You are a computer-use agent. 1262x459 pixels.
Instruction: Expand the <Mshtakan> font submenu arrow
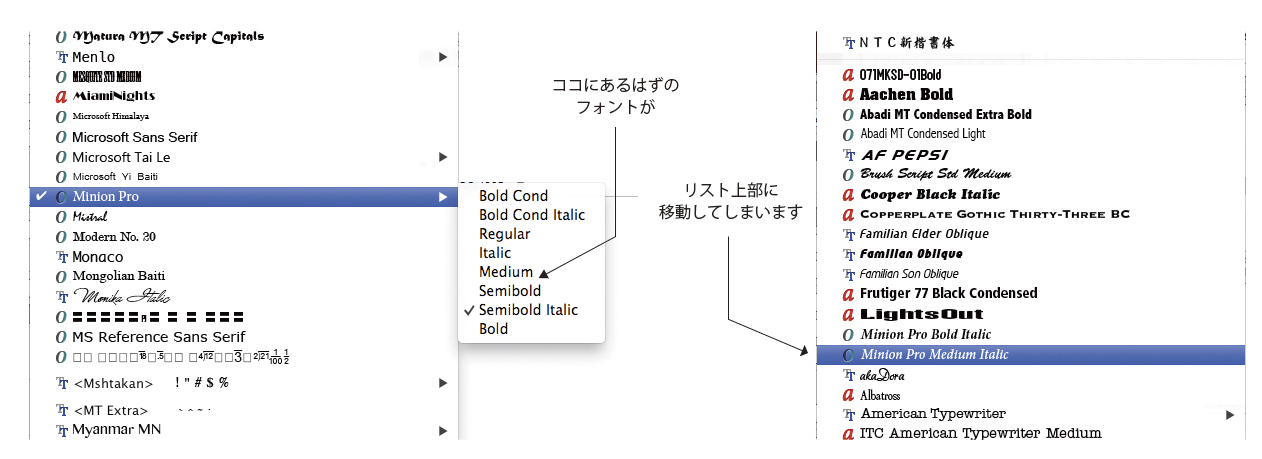click(x=443, y=383)
